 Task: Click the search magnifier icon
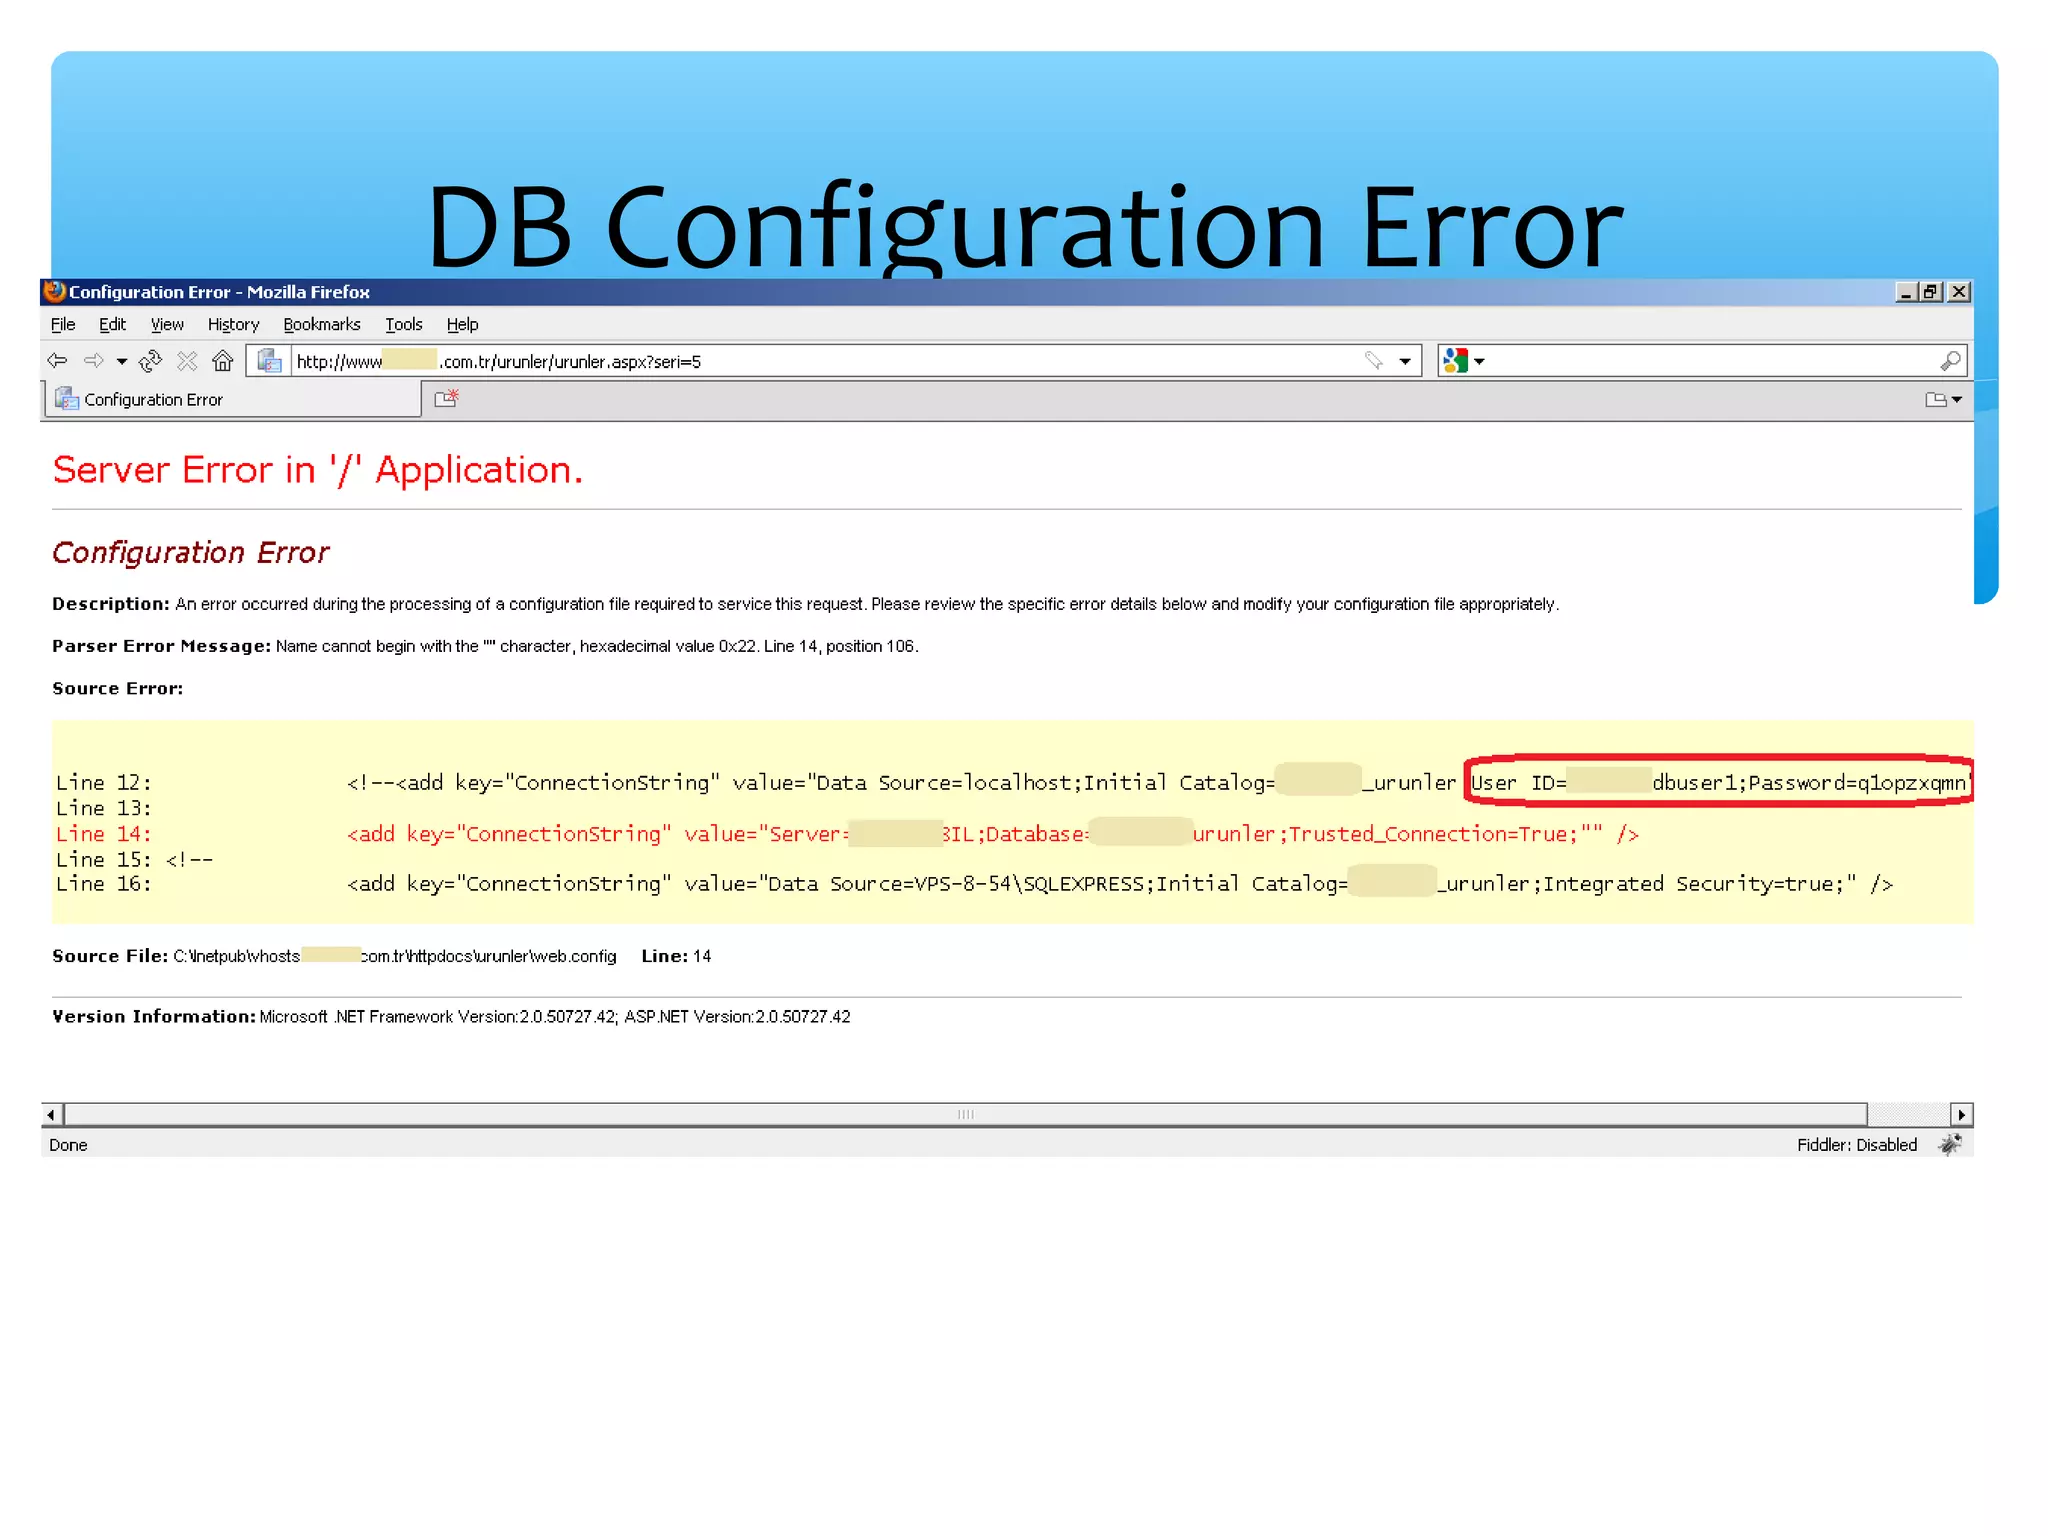(x=1950, y=360)
